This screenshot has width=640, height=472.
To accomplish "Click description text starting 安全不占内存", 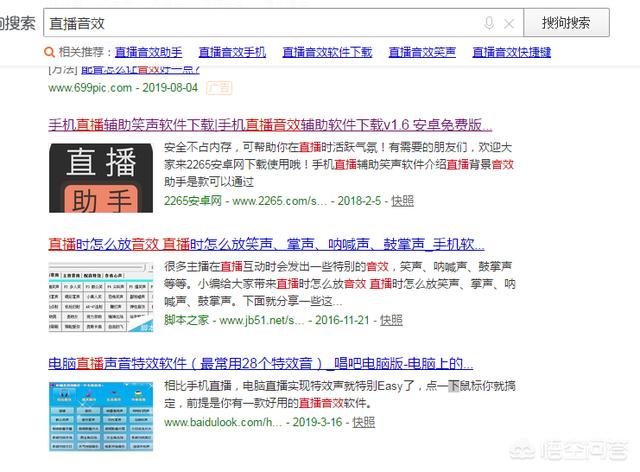I will (x=339, y=164).
